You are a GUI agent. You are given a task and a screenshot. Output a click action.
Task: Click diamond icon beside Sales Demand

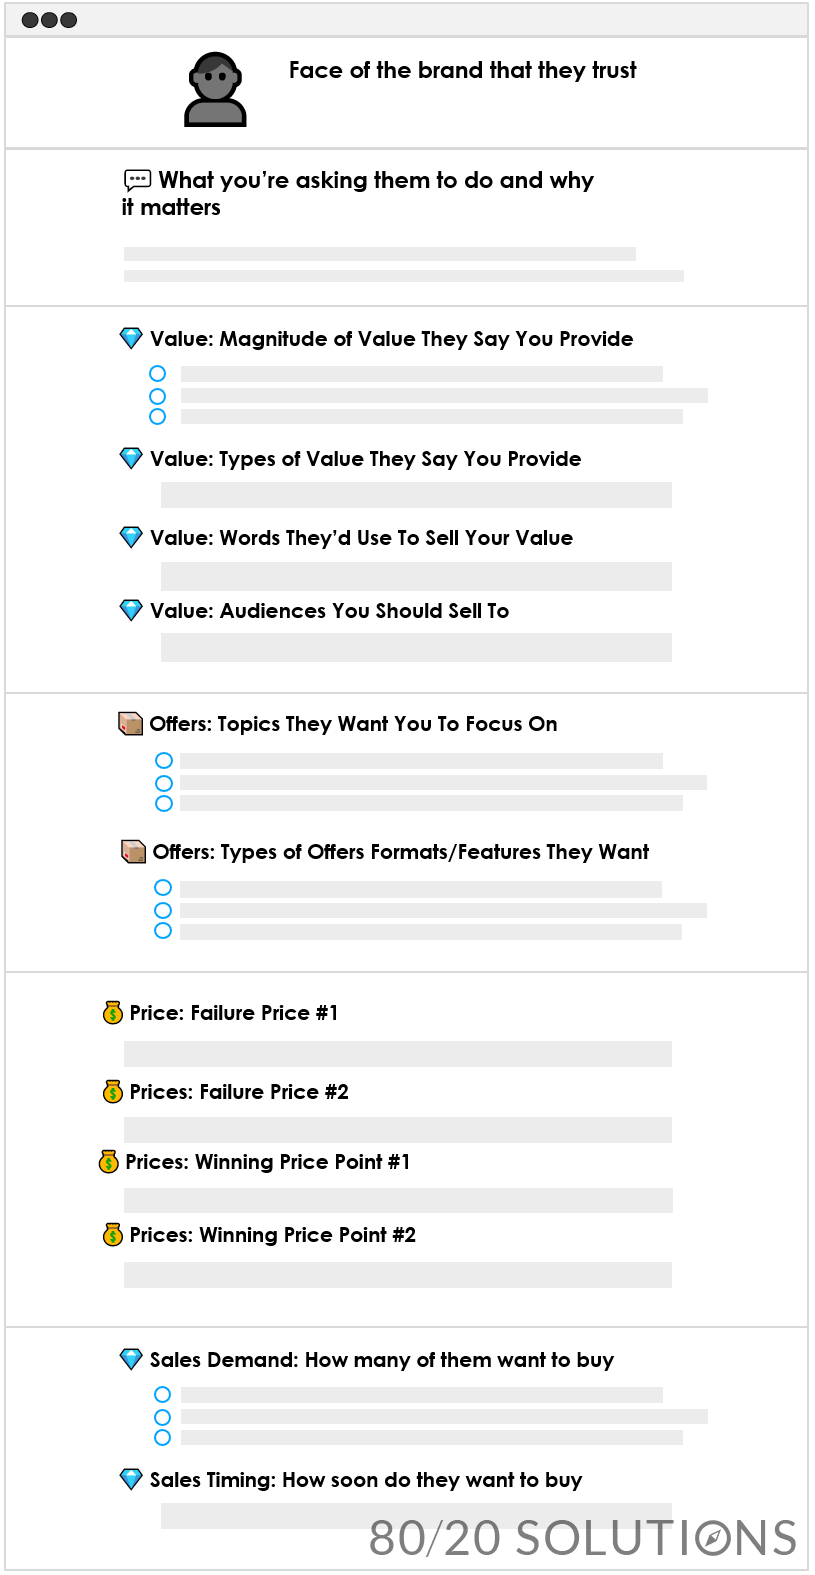(x=131, y=1359)
